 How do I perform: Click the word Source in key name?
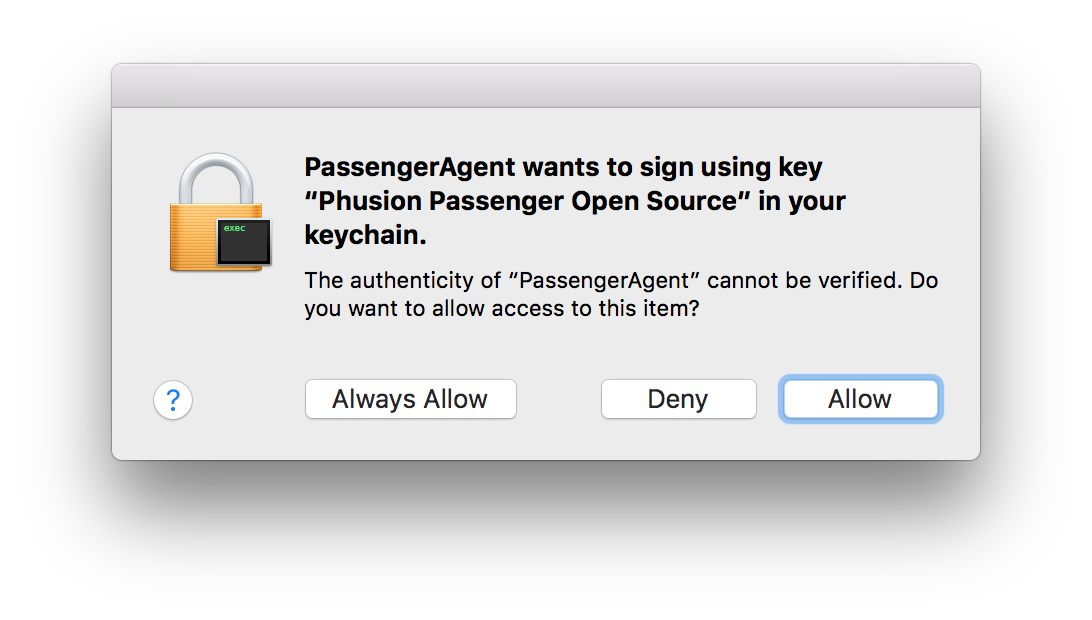coord(692,201)
